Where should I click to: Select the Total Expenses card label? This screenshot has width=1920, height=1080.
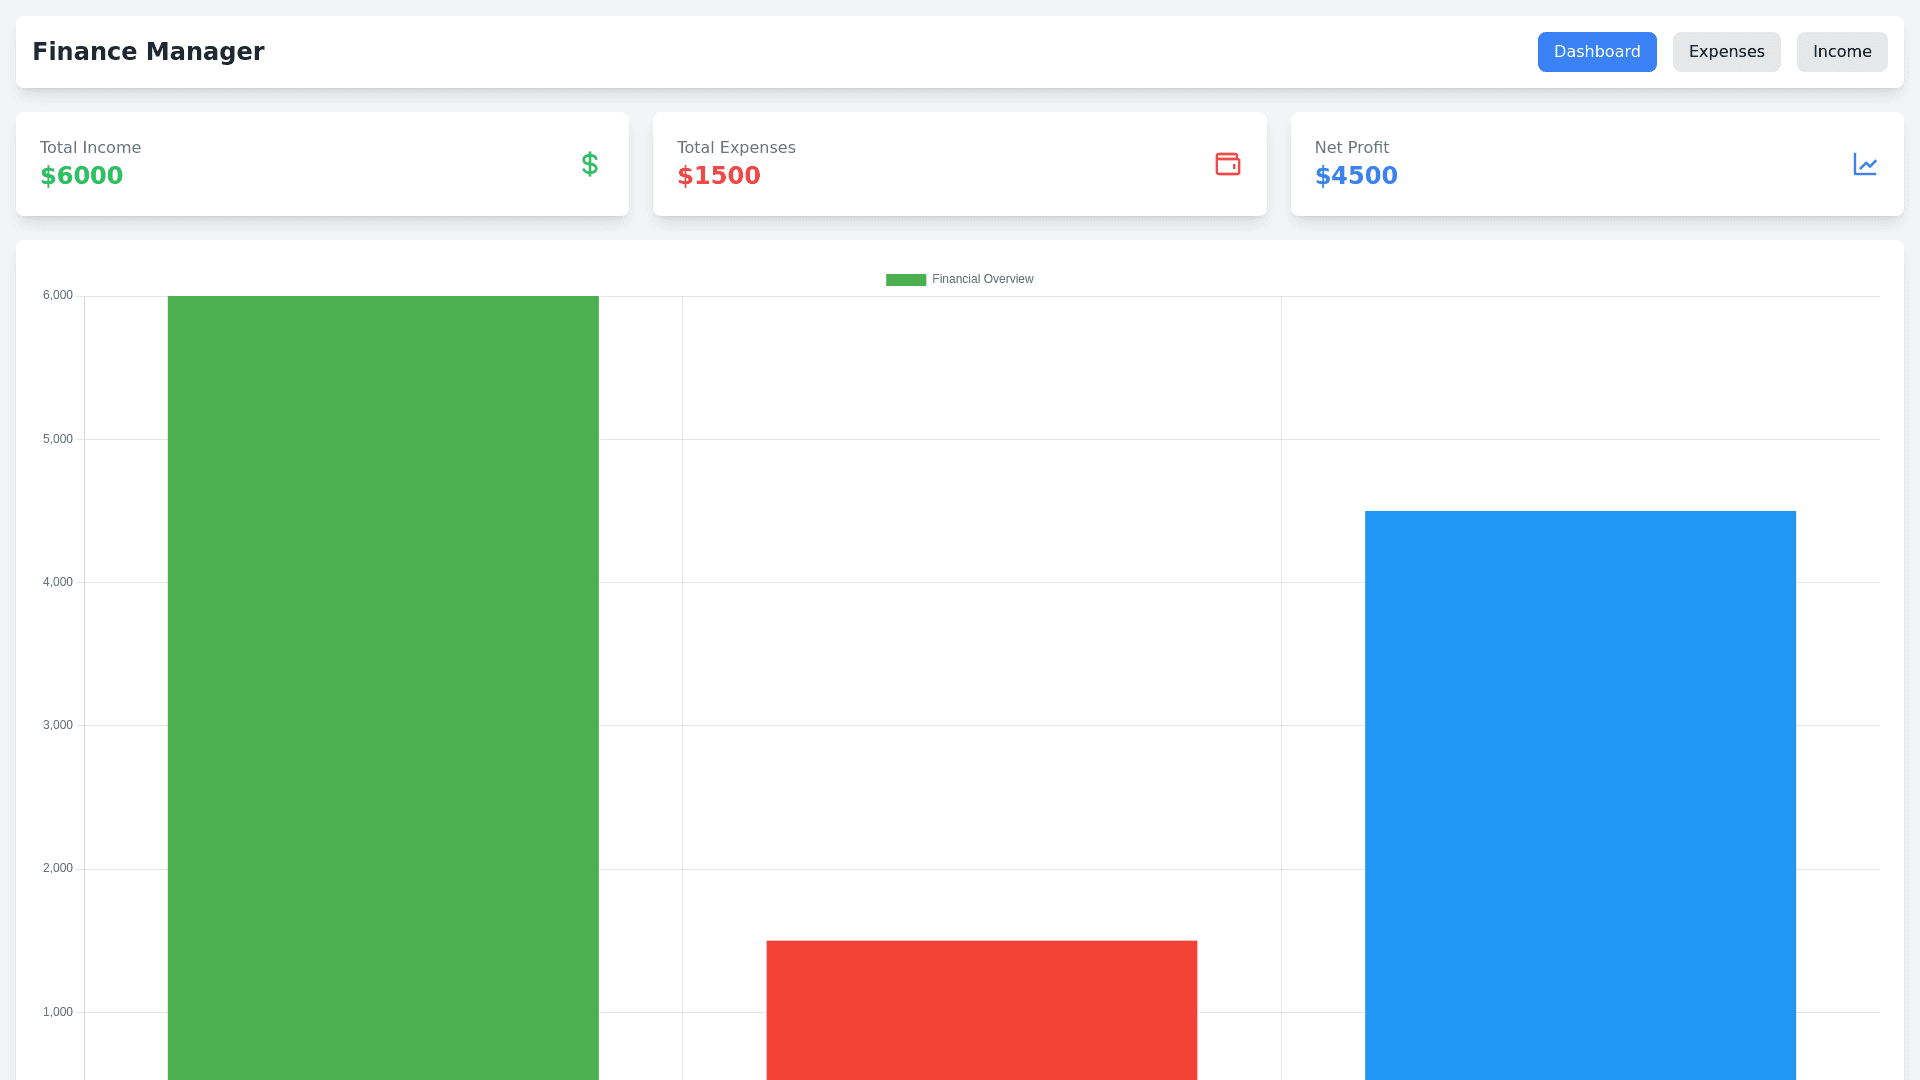click(736, 148)
